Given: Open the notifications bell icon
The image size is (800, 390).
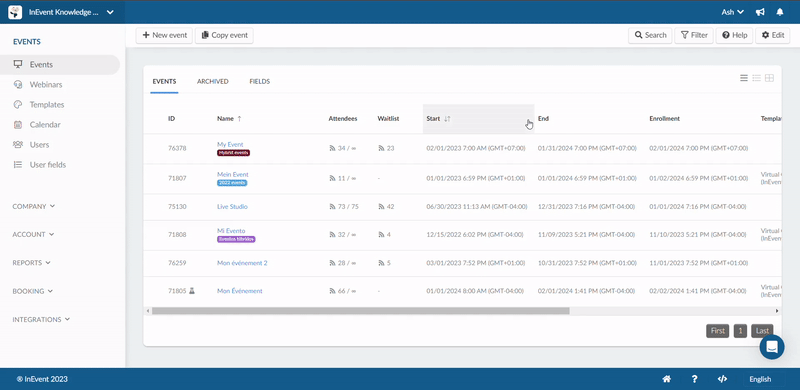Looking at the screenshot, I should 780,12.
